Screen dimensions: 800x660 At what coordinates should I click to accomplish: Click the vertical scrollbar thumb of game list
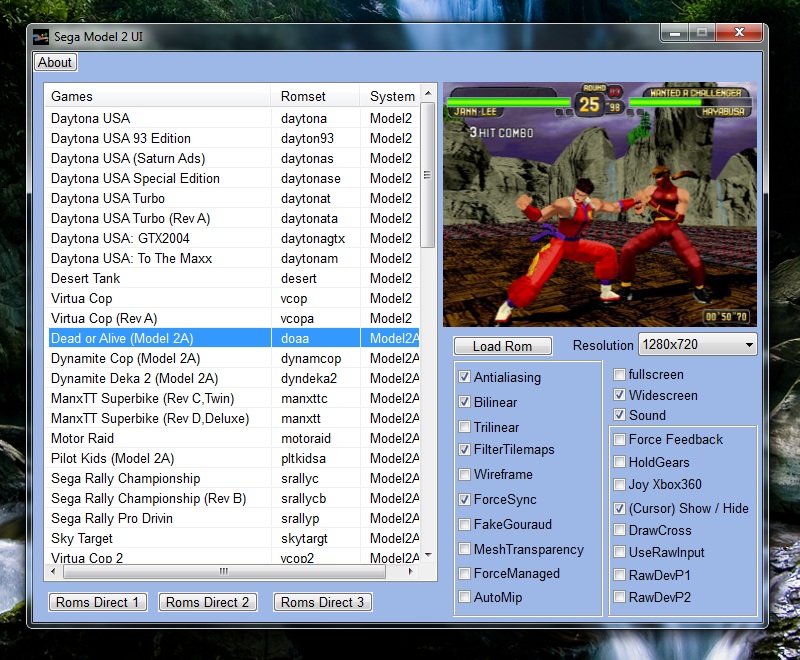(x=428, y=175)
